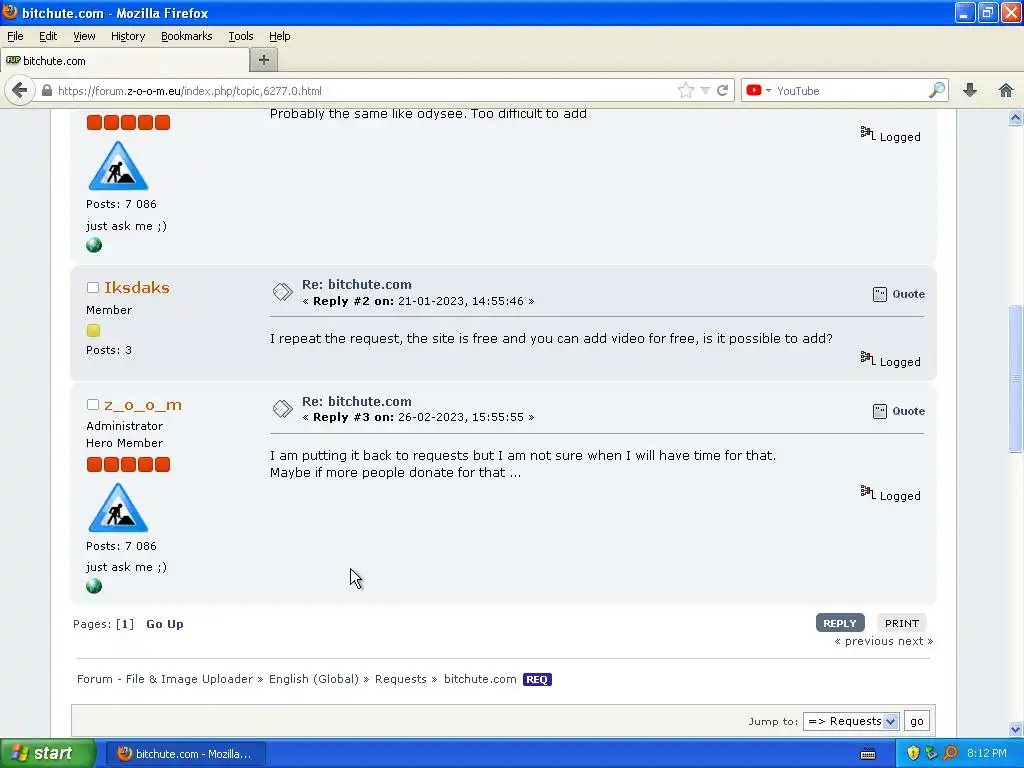Click keyboard icon in the taskbar

868,754
